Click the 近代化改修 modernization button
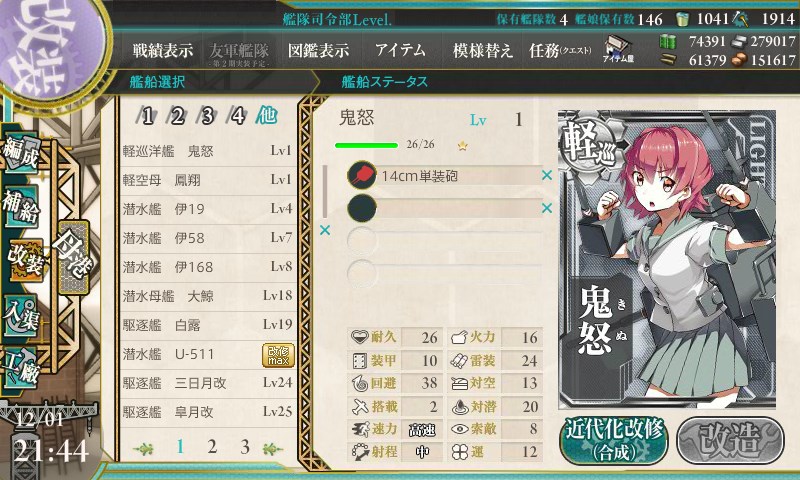The height and width of the screenshot is (480, 800). (613, 440)
